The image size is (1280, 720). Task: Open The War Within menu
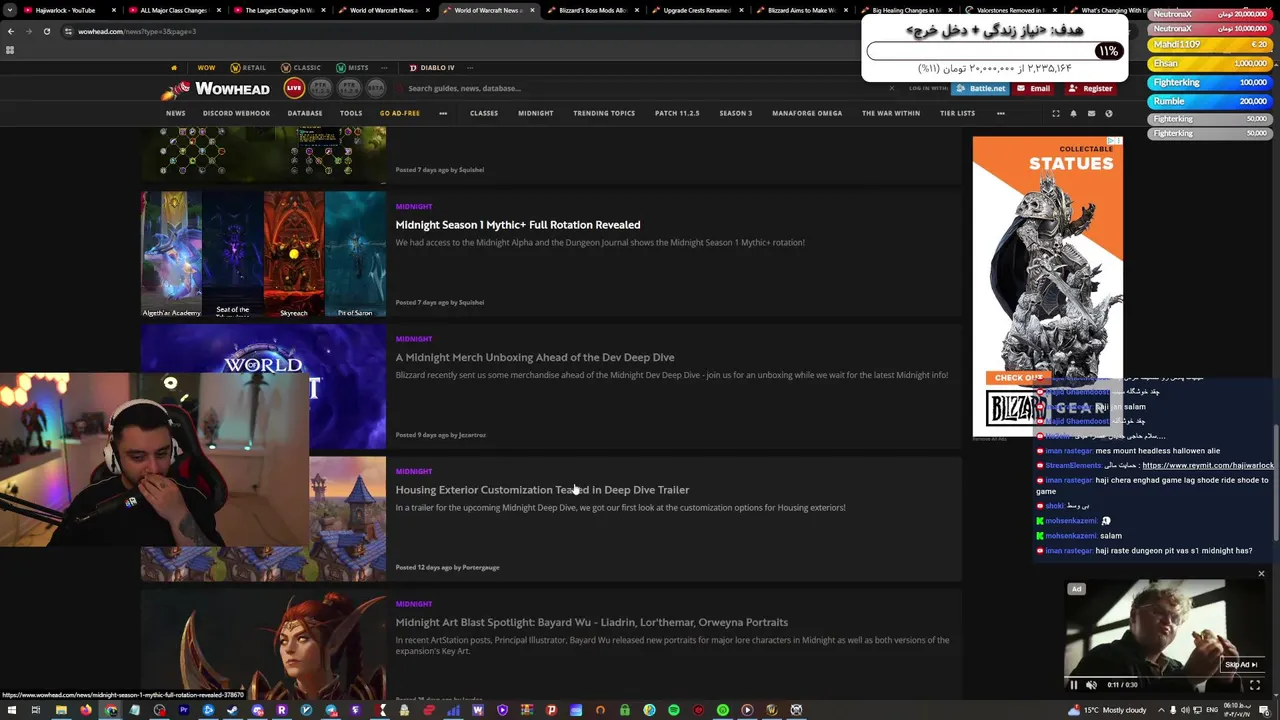click(891, 113)
